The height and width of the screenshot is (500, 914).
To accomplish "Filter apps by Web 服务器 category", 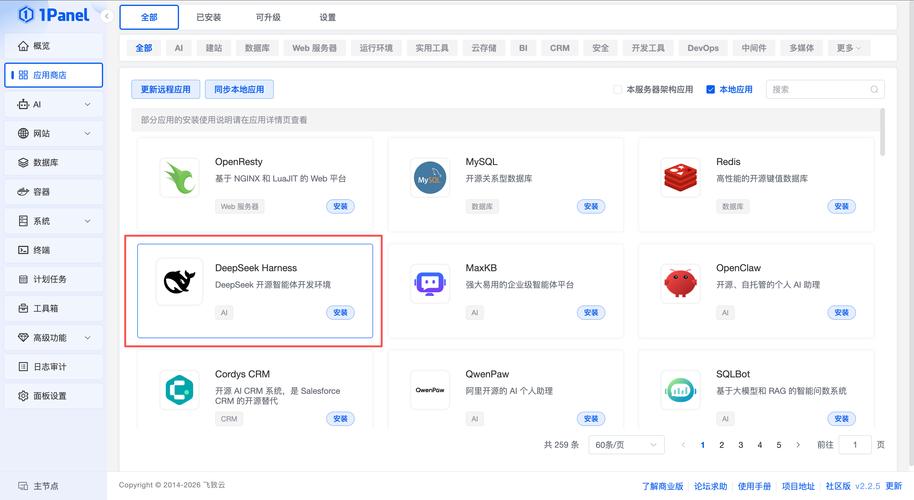I will point(315,48).
